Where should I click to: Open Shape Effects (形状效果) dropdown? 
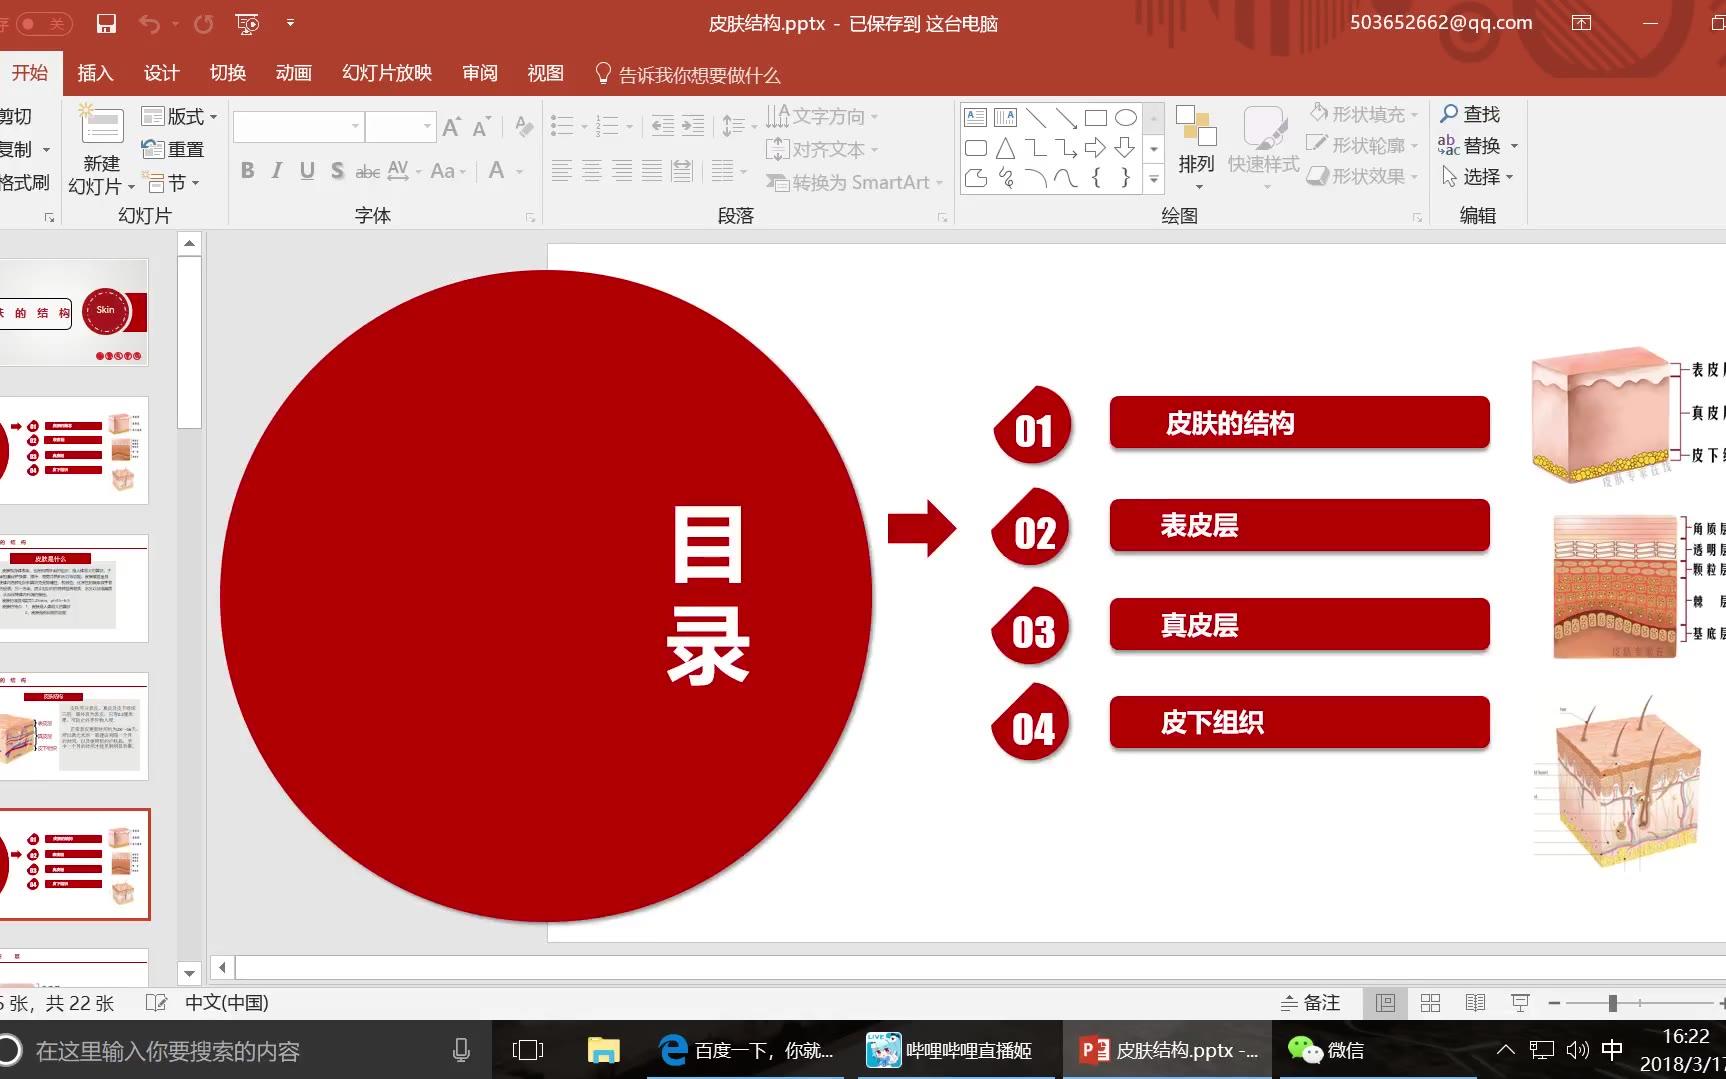coord(1364,176)
